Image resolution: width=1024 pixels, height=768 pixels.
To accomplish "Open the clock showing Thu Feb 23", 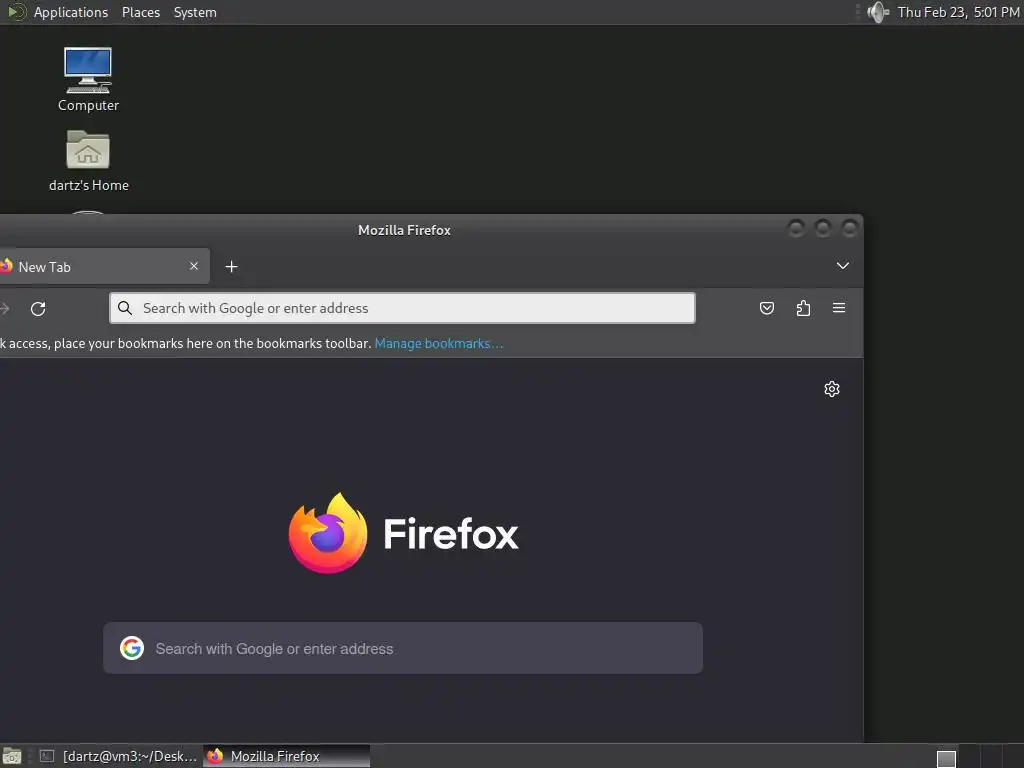I will point(958,12).
